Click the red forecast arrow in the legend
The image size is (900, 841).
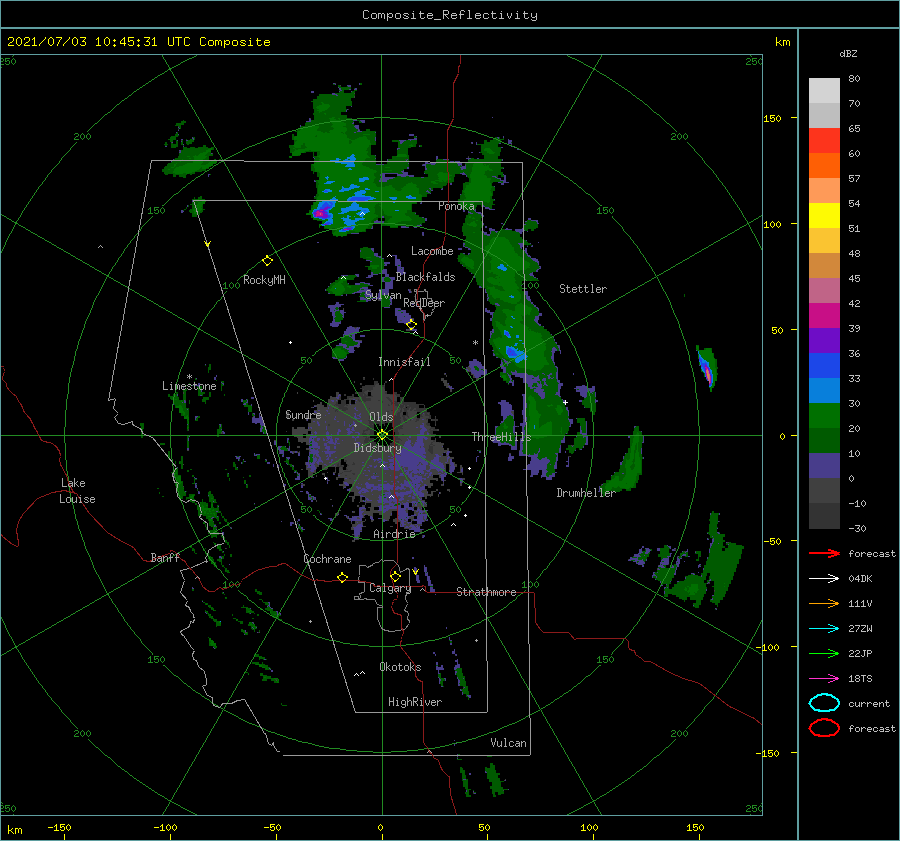pos(824,553)
